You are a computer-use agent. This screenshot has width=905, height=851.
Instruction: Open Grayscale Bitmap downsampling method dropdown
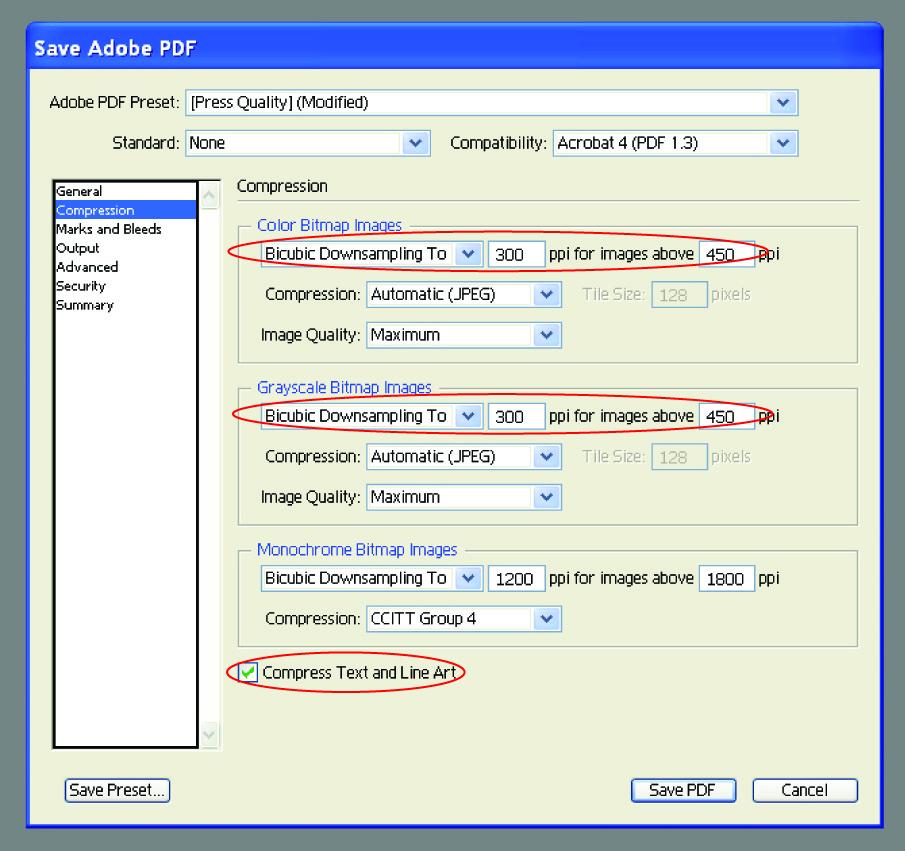372,416
